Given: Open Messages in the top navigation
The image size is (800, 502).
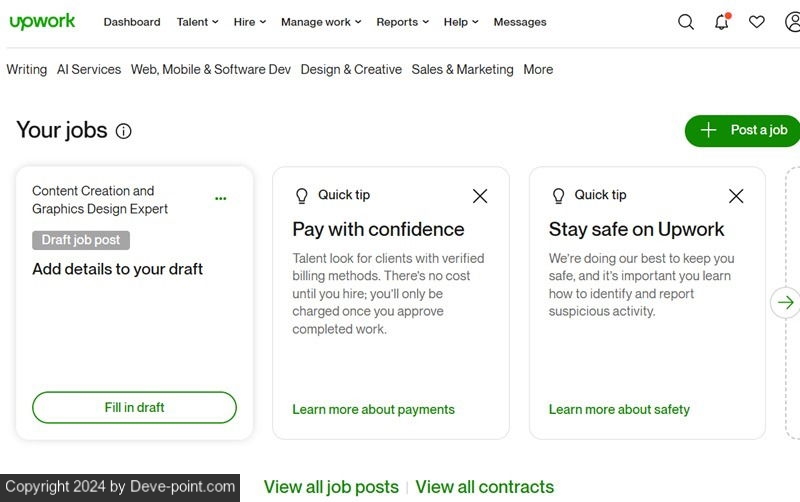Looking at the screenshot, I should (x=520, y=22).
